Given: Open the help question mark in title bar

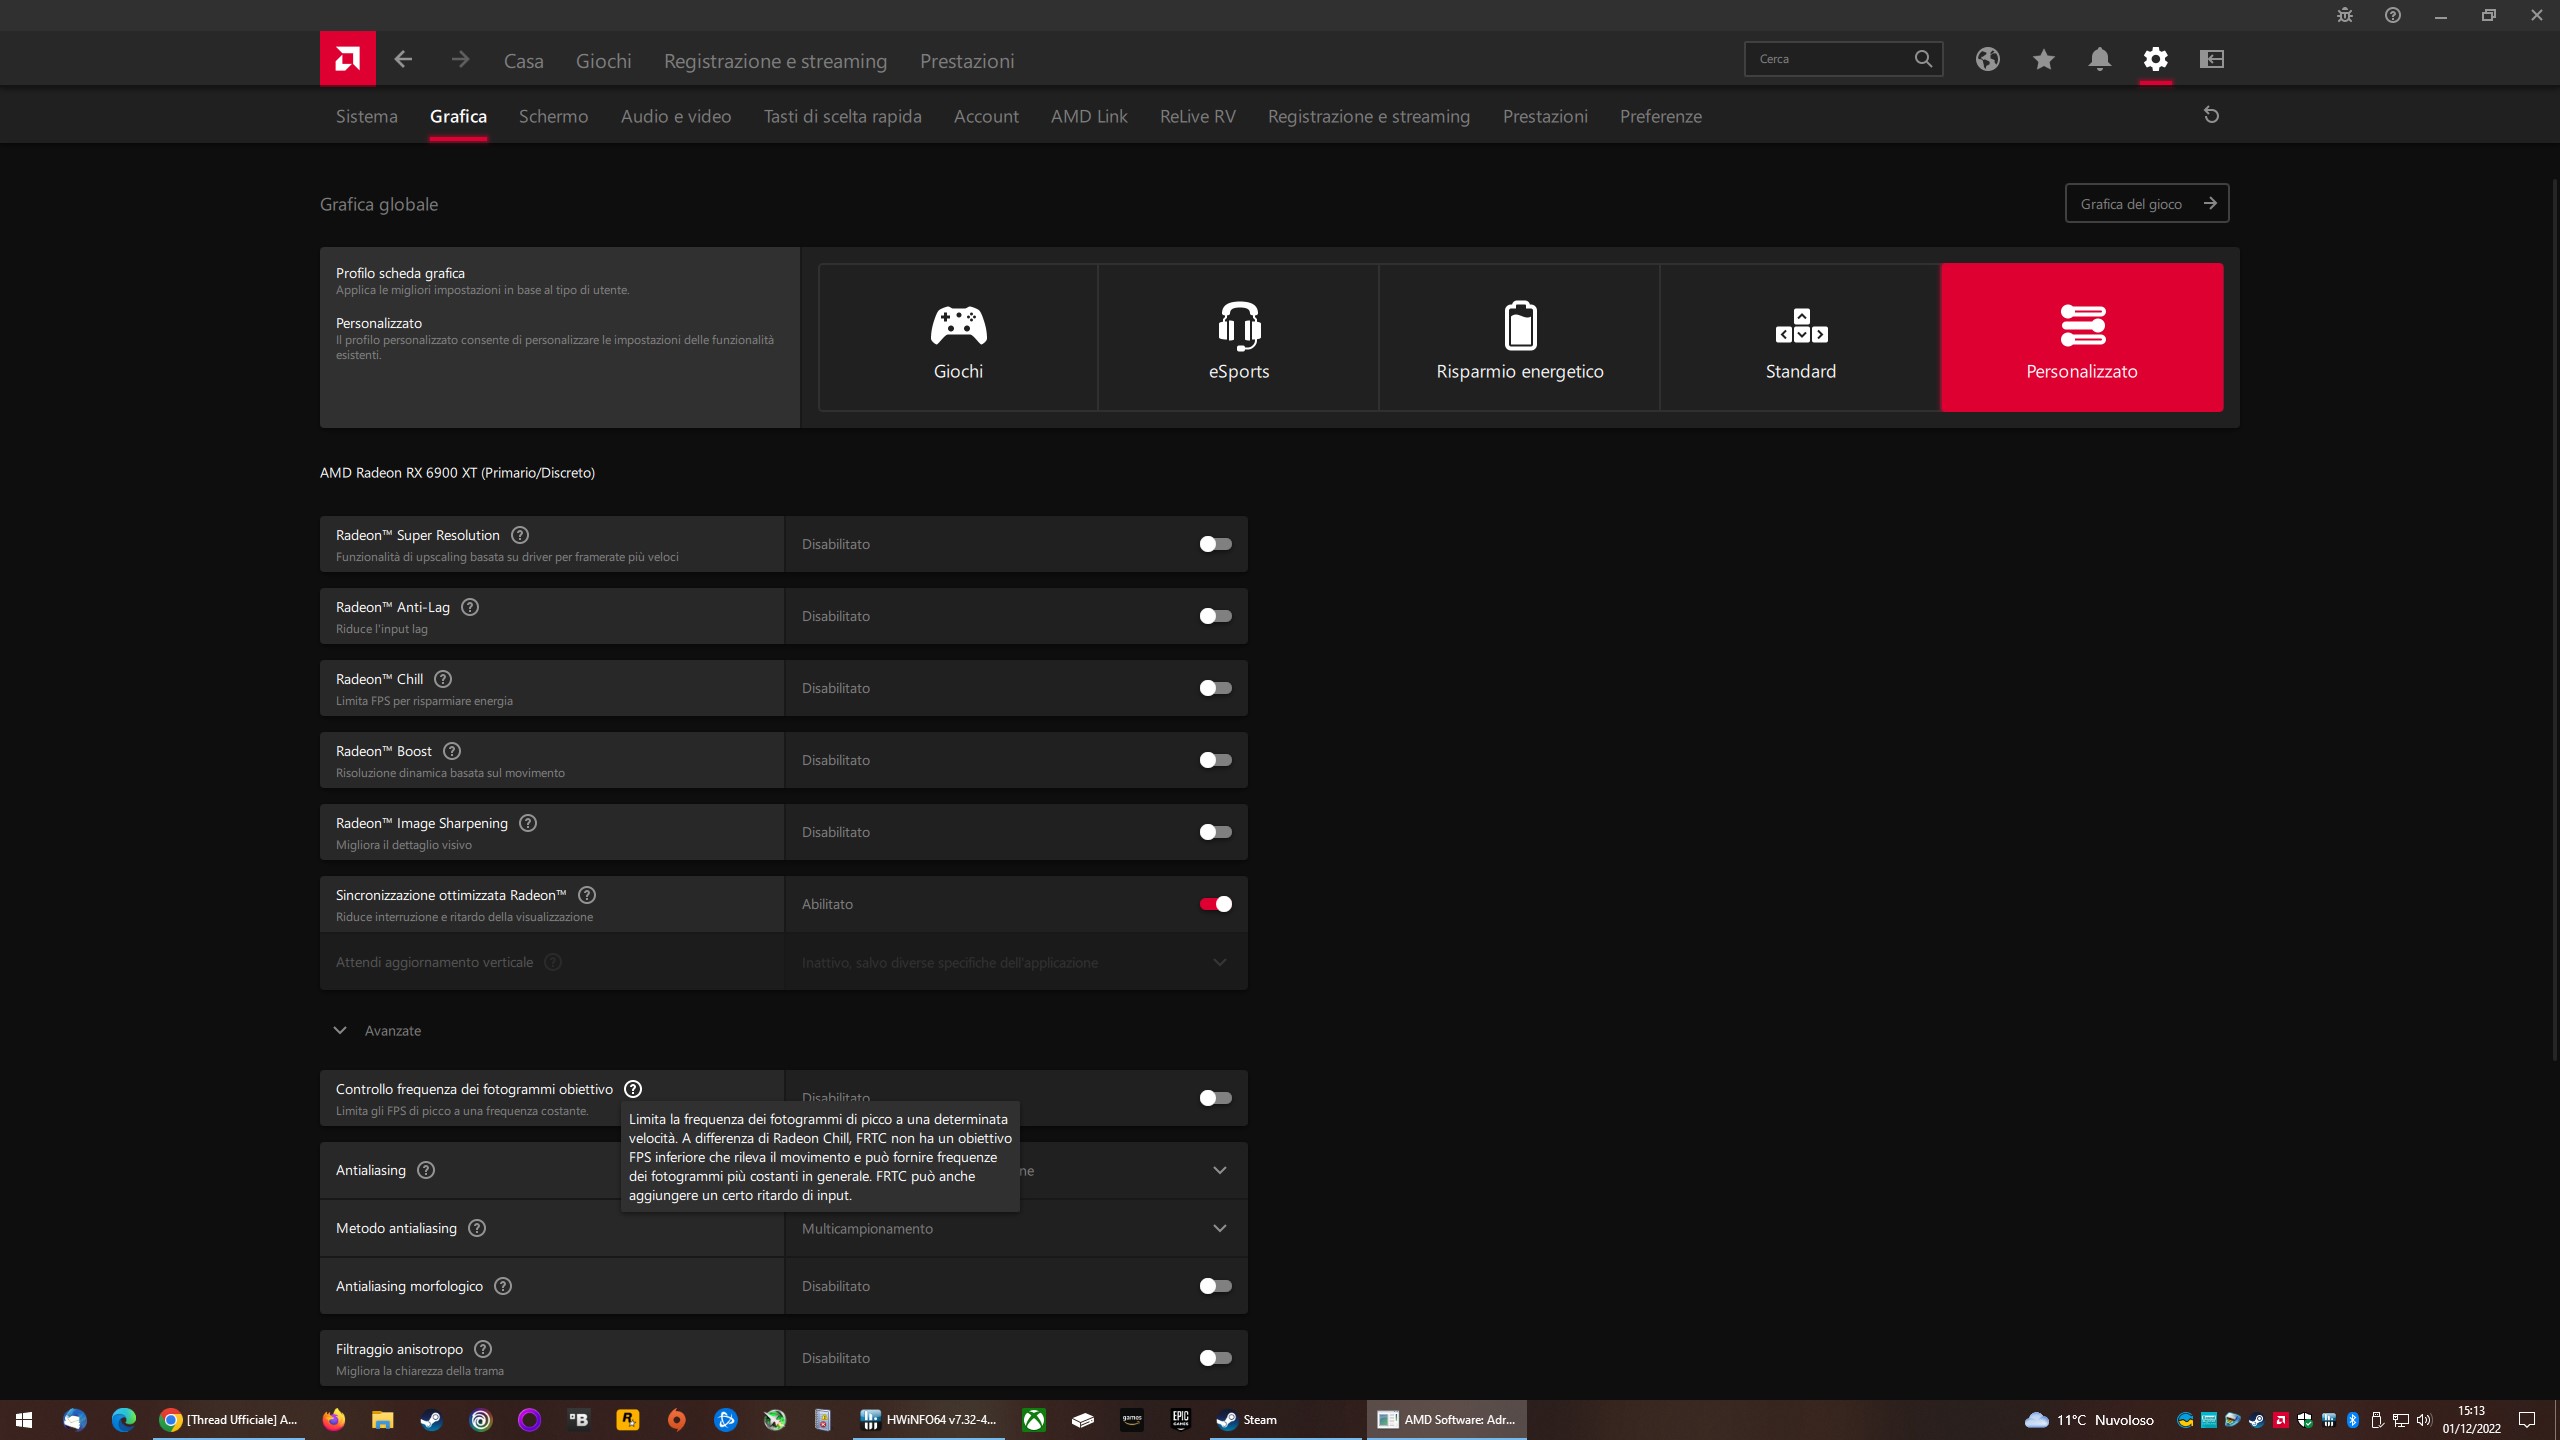Looking at the screenshot, I should click(2392, 15).
